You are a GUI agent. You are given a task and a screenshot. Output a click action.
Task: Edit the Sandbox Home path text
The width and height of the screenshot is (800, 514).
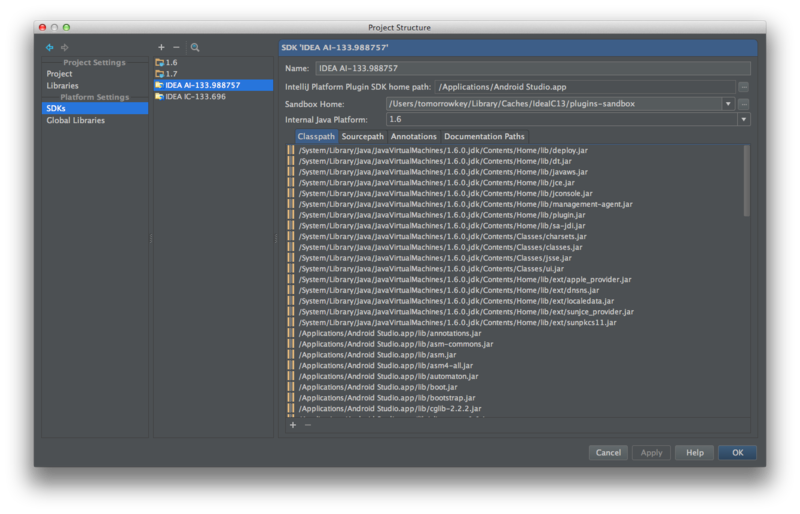point(554,104)
